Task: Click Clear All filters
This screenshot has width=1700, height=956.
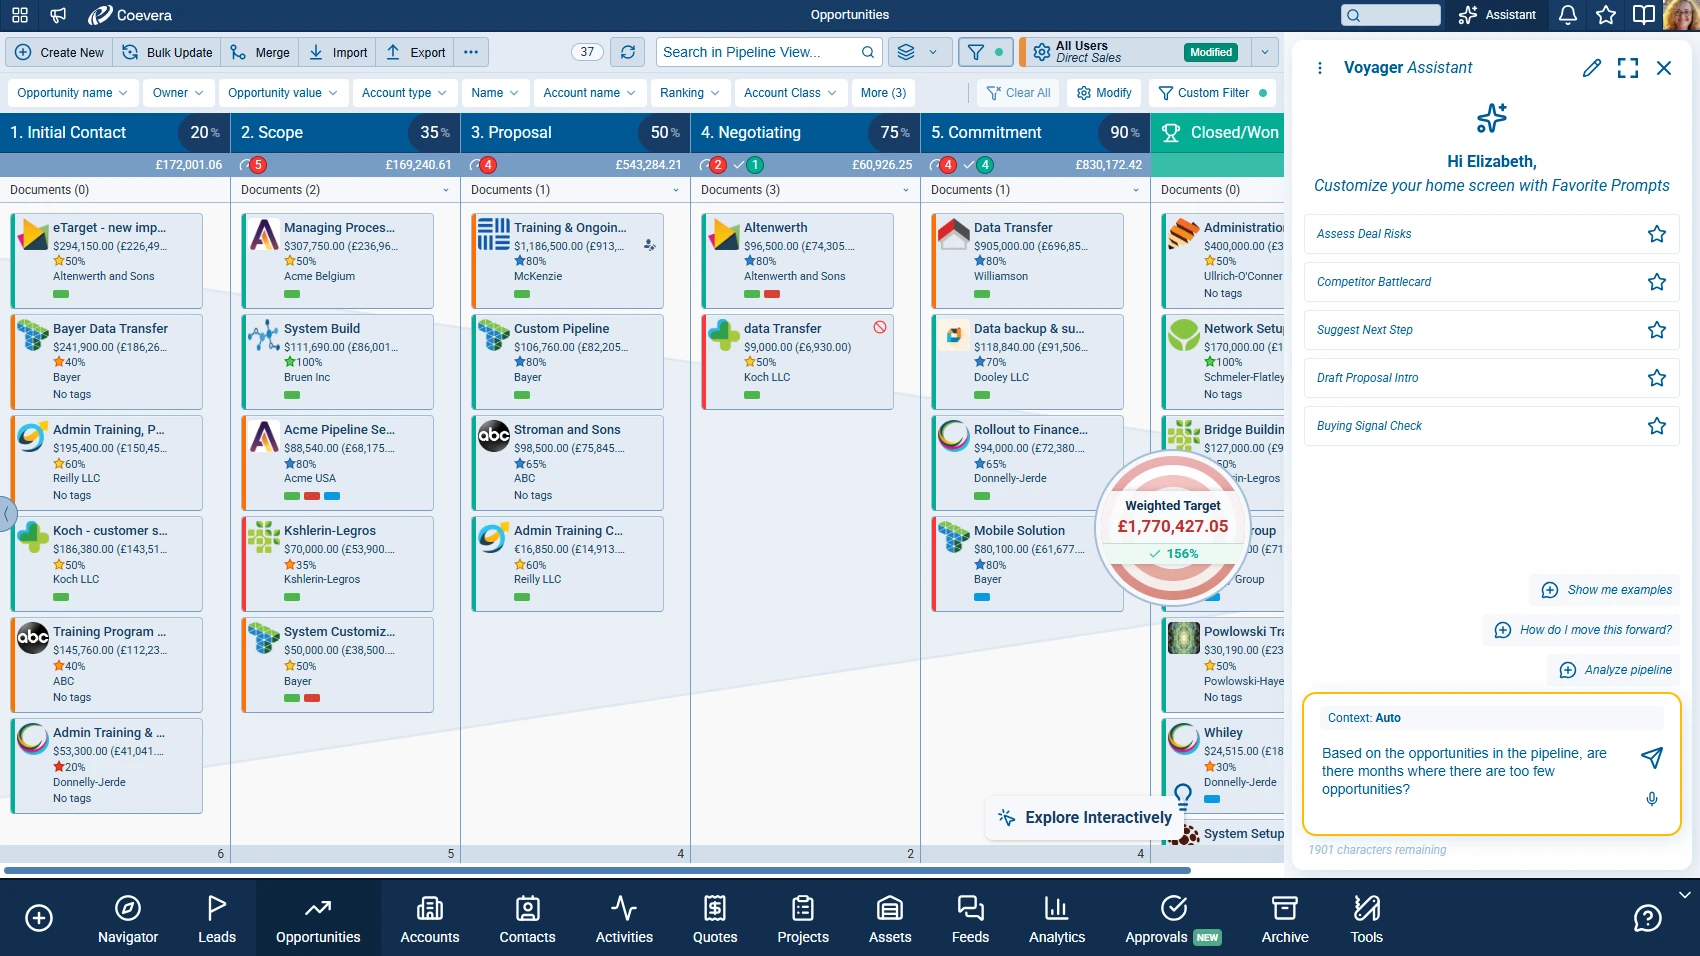Action: (1018, 93)
